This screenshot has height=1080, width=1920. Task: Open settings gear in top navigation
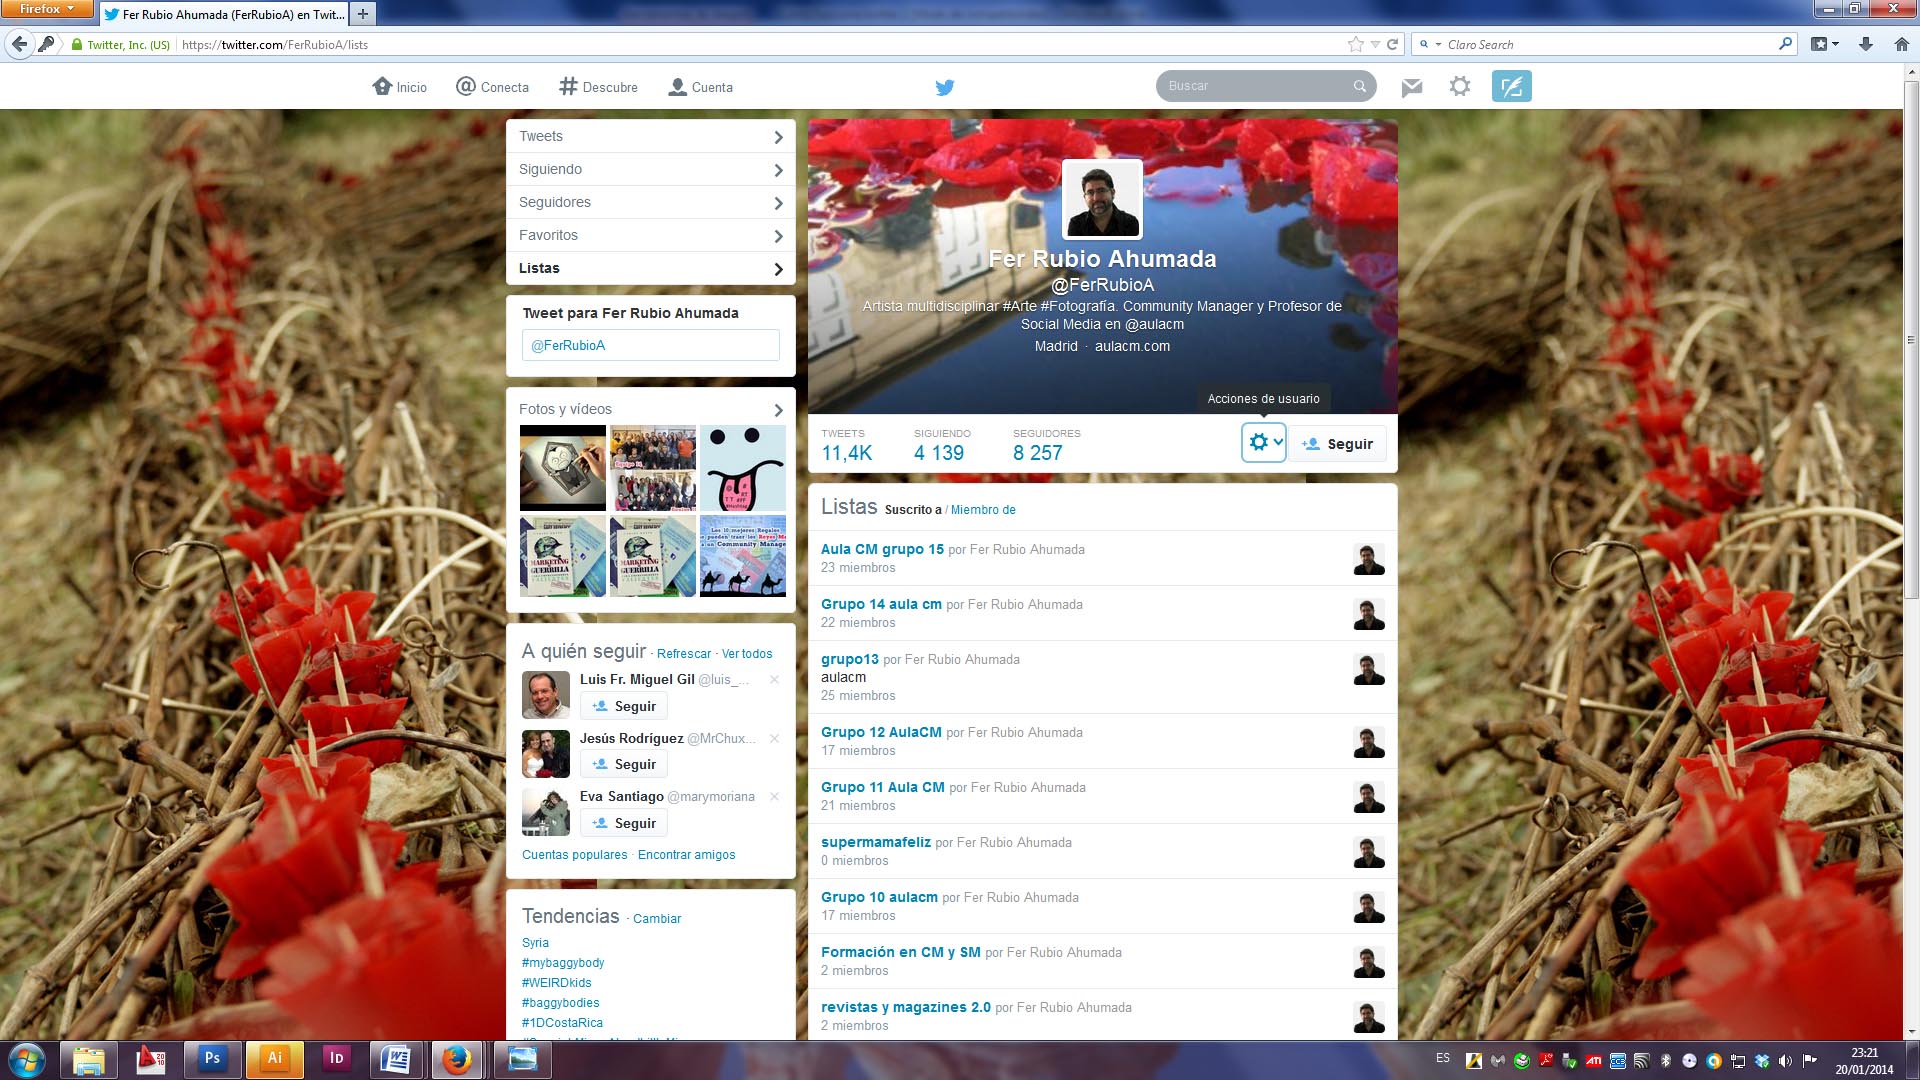(x=1459, y=86)
